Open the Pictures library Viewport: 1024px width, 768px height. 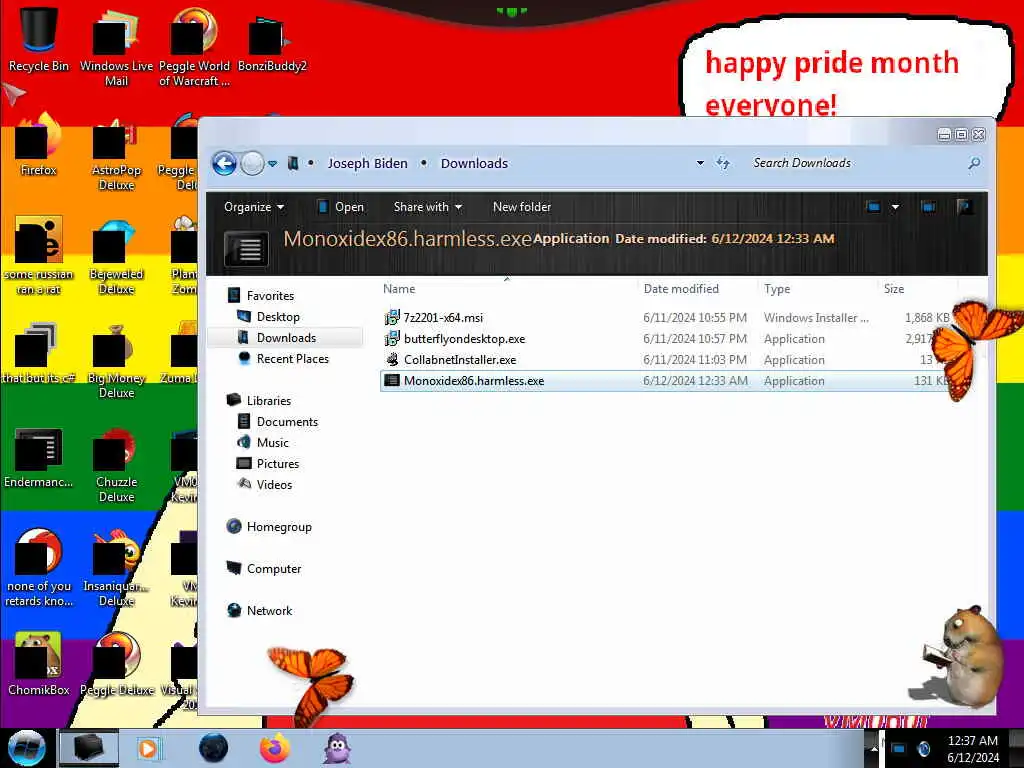(x=278, y=464)
